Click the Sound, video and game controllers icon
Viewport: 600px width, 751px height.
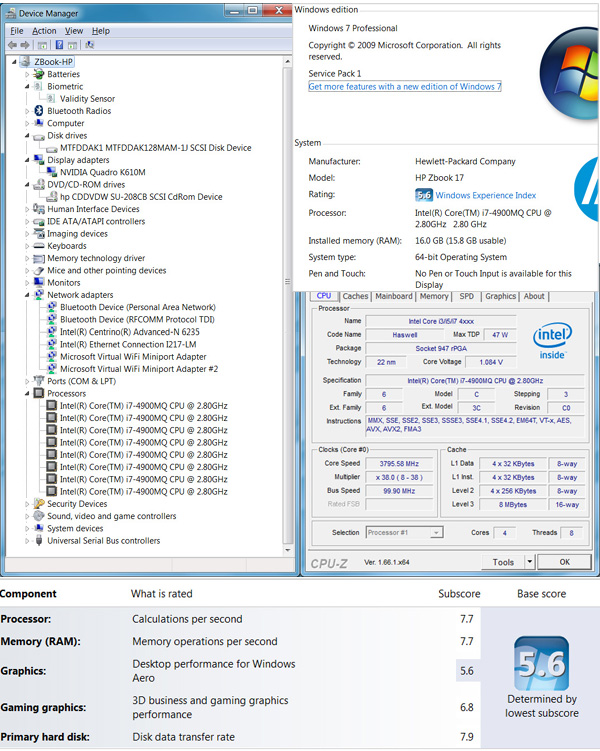pyautogui.click(x=39, y=516)
